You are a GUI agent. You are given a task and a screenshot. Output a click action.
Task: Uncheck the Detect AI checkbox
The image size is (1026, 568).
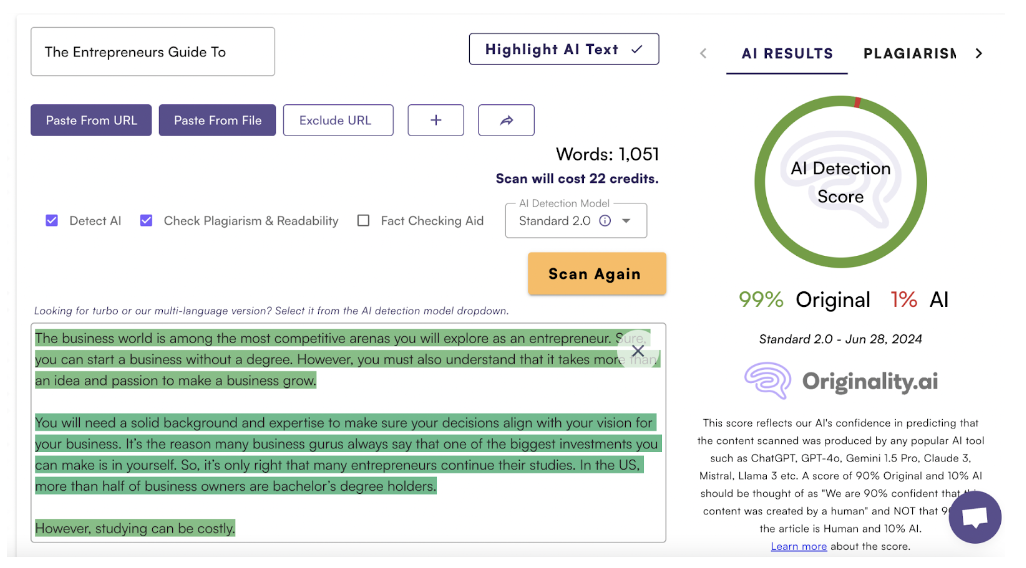[52, 221]
